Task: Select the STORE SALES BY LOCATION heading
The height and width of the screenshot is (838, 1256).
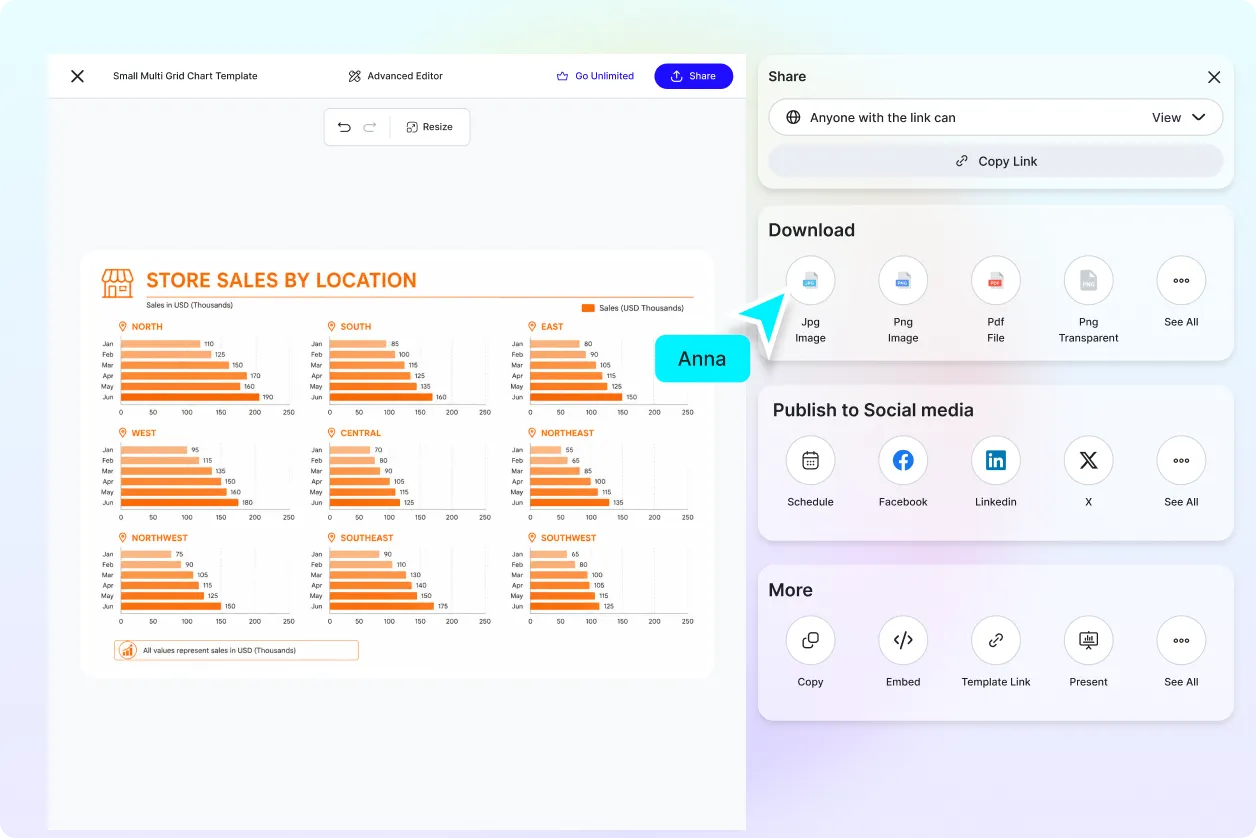Action: point(281,281)
